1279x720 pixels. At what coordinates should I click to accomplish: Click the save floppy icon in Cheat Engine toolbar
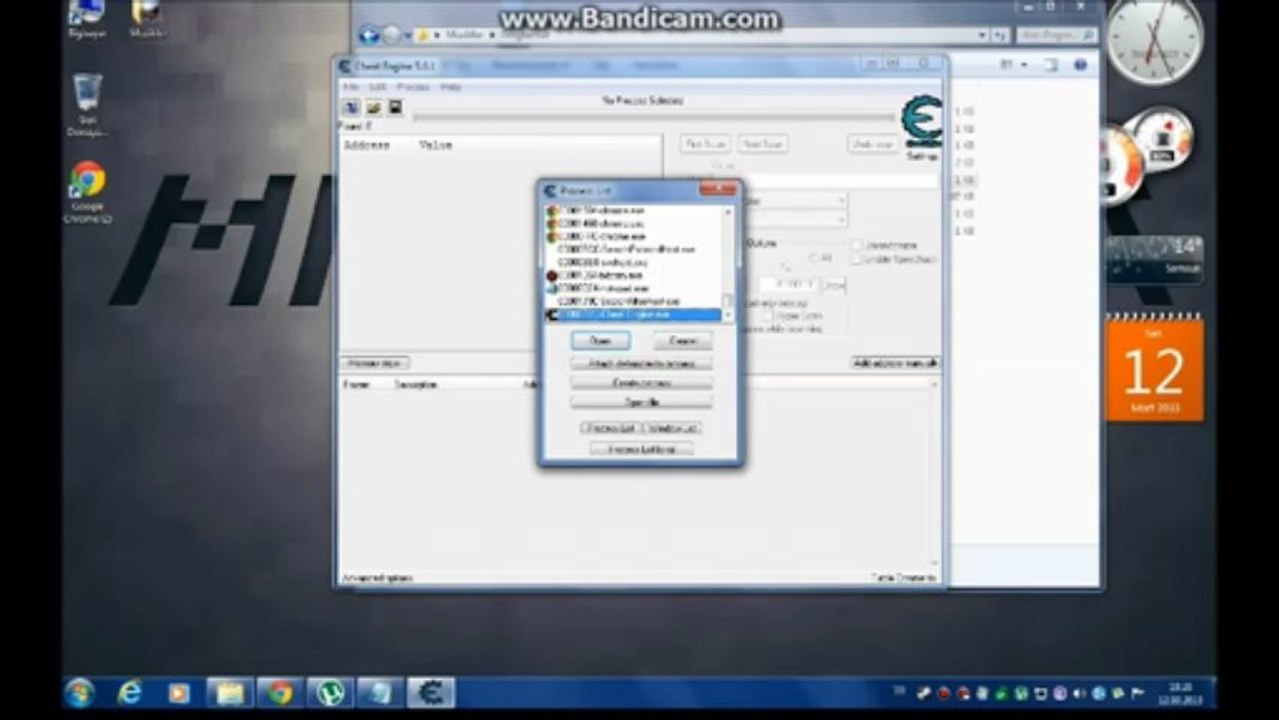click(x=395, y=107)
